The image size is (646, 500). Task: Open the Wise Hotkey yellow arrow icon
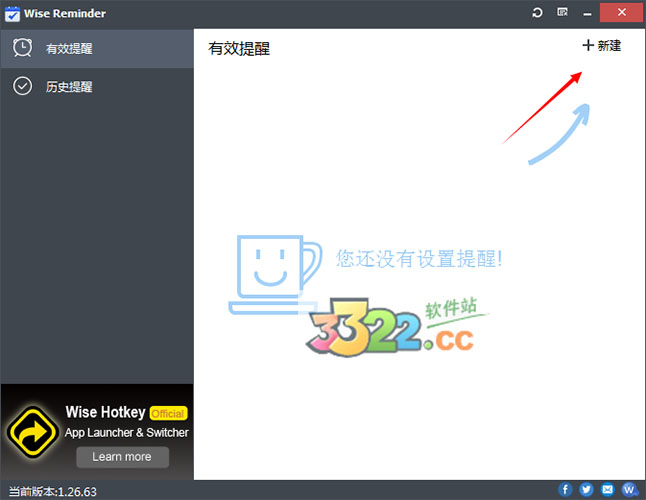(33, 432)
